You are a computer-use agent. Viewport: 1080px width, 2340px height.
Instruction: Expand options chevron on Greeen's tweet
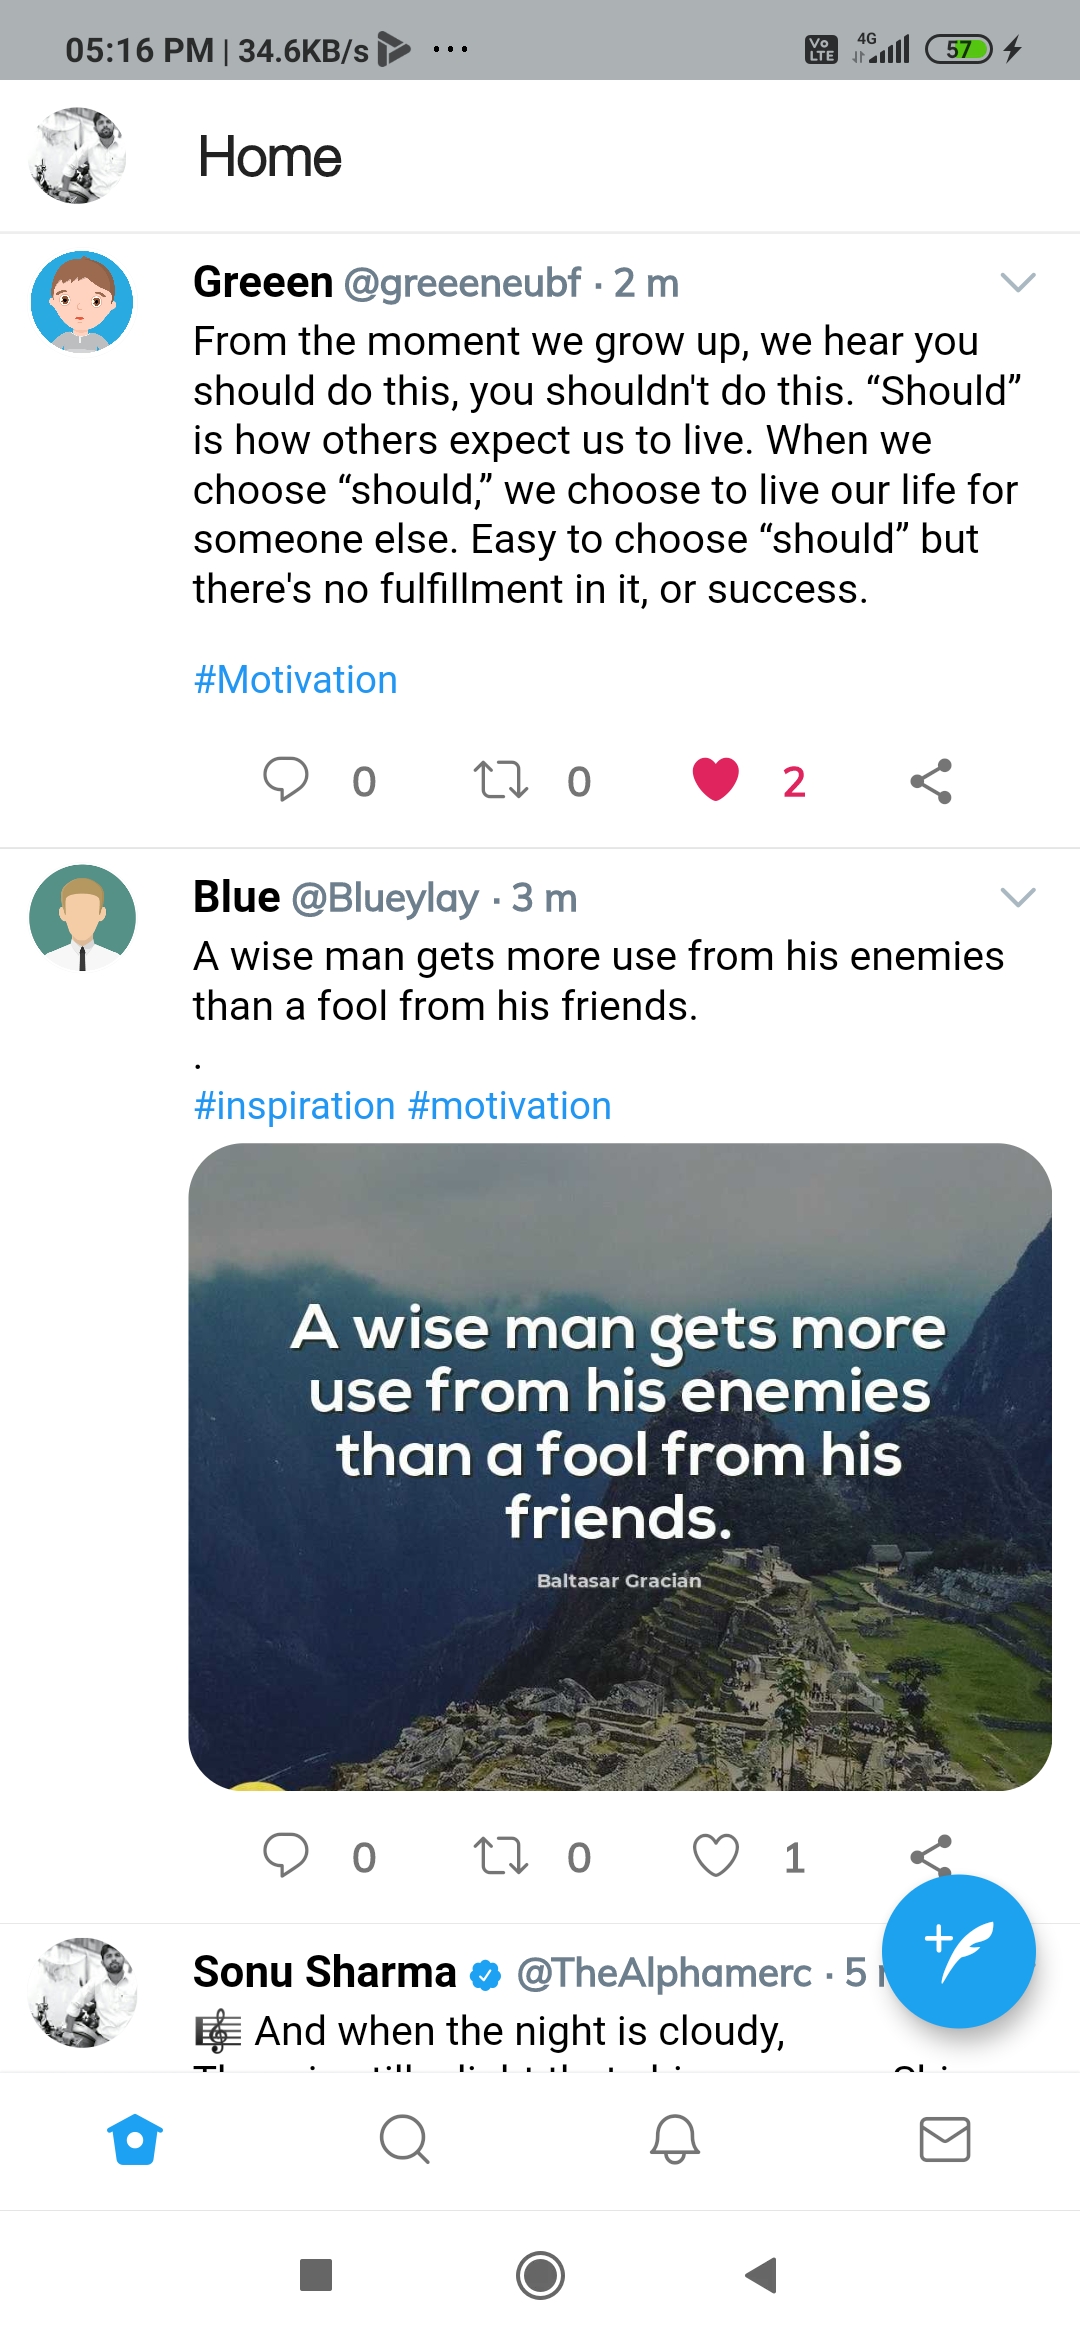(x=1018, y=283)
